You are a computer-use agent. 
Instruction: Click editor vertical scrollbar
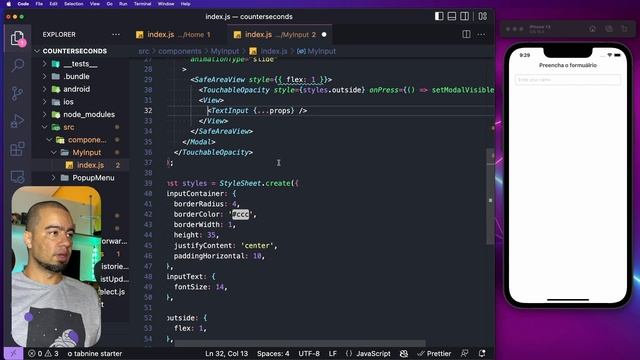click(x=490, y=197)
